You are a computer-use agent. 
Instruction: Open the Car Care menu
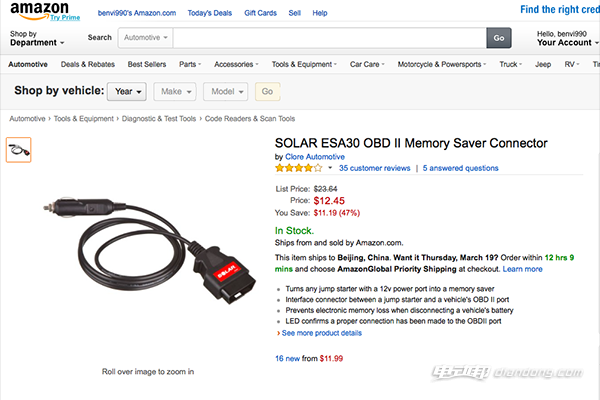[366, 64]
